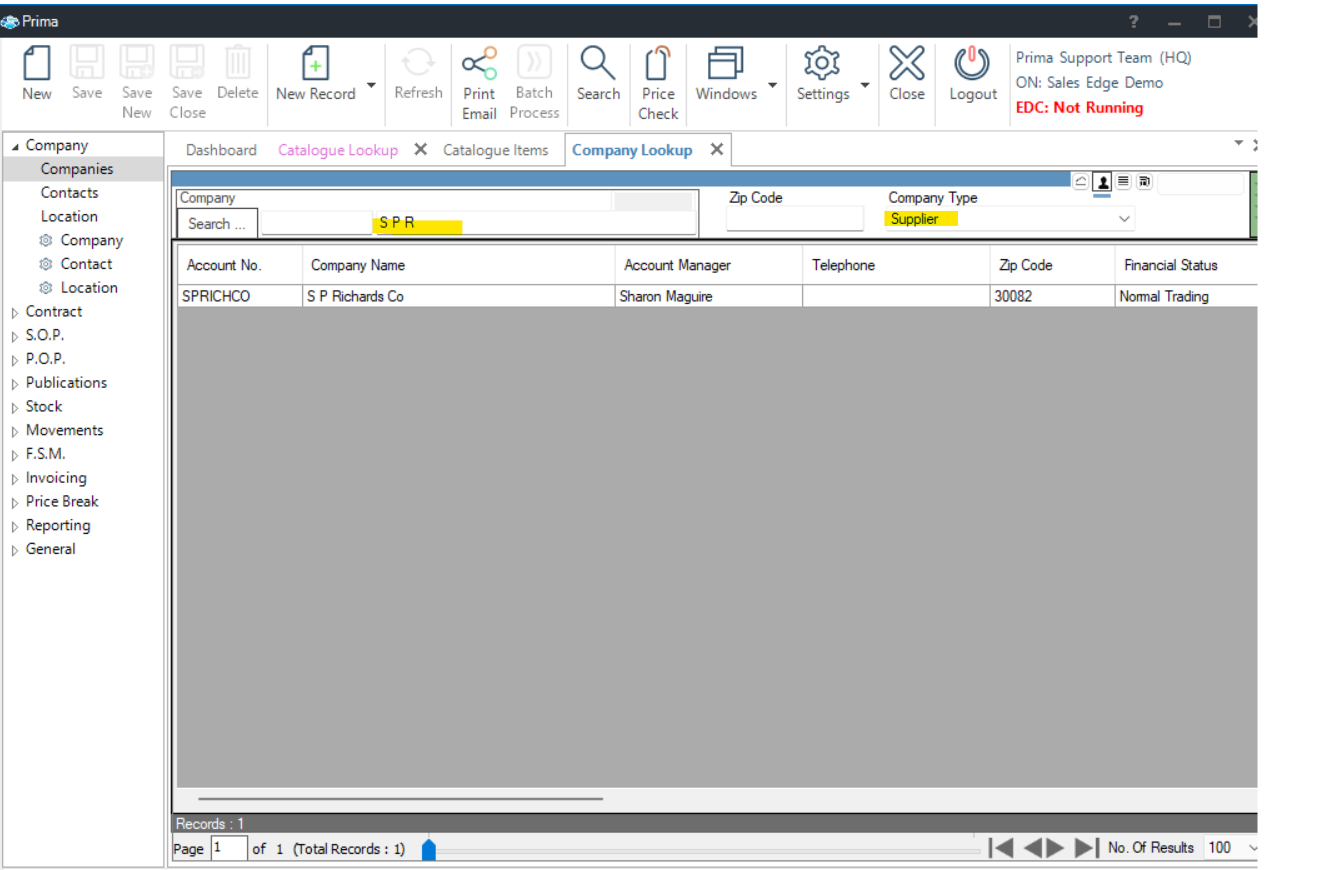The image size is (1333, 870).
Task: Open Settings dropdown arrow
Action: pyautogui.click(x=865, y=85)
